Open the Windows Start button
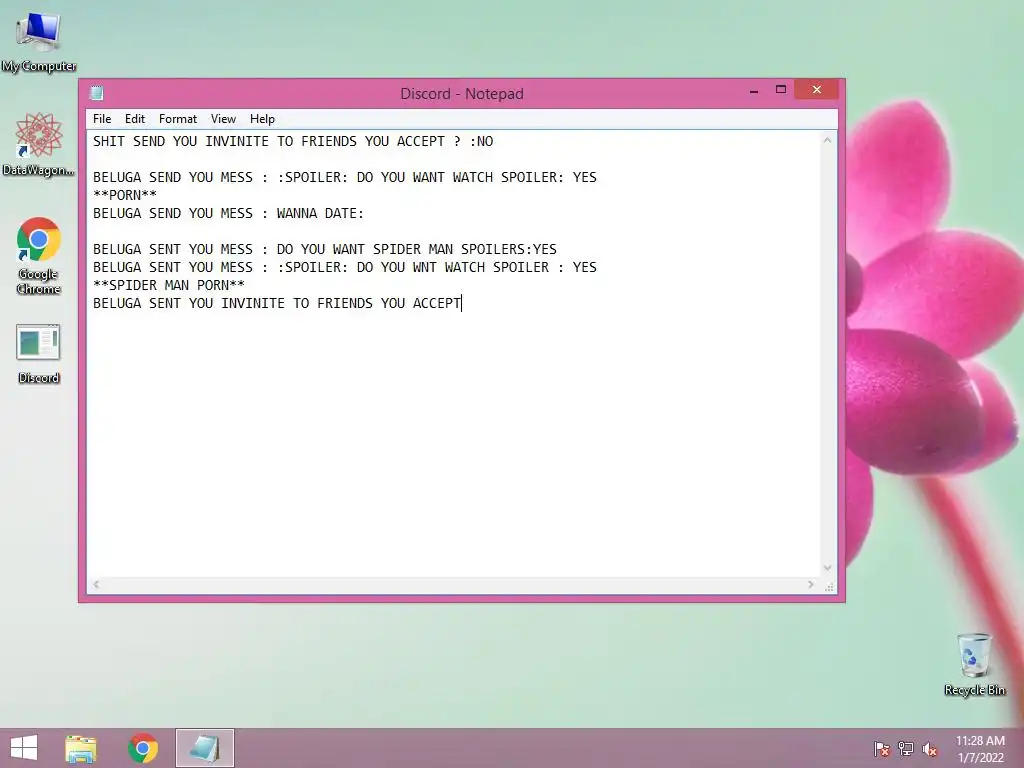 tap(24, 748)
